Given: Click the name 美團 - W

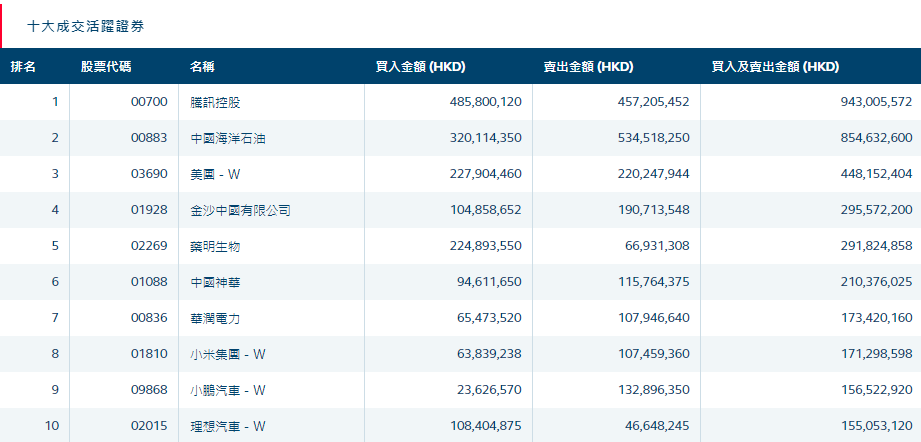Looking at the screenshot, I should click(215, 174).
